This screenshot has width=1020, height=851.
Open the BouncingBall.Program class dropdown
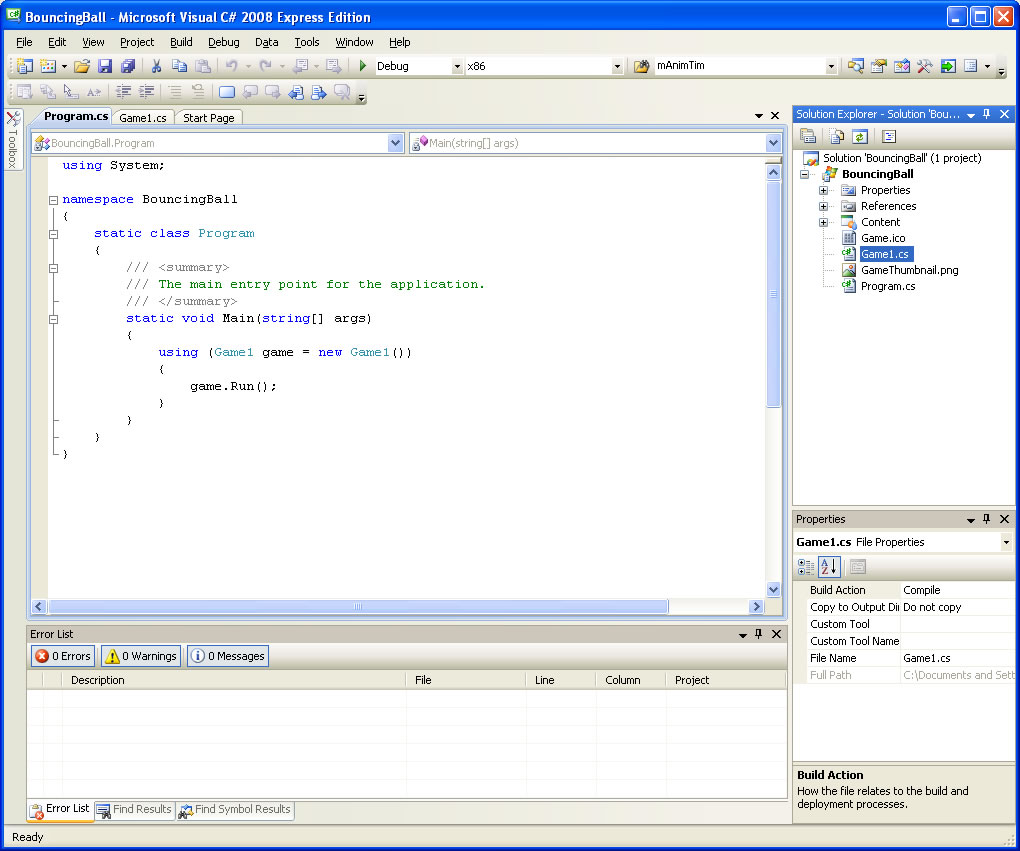395,142
